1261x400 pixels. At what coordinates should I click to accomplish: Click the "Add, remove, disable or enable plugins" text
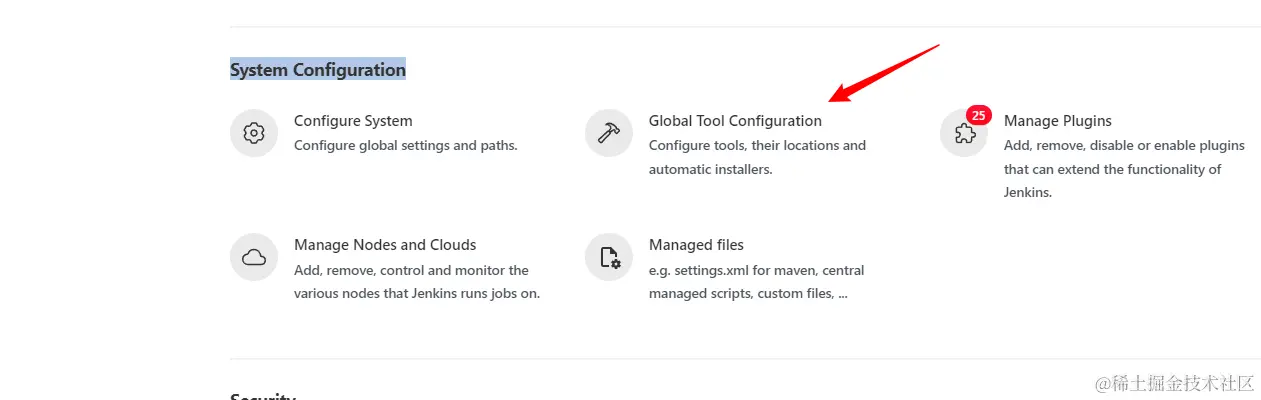tap(1124, 146)
